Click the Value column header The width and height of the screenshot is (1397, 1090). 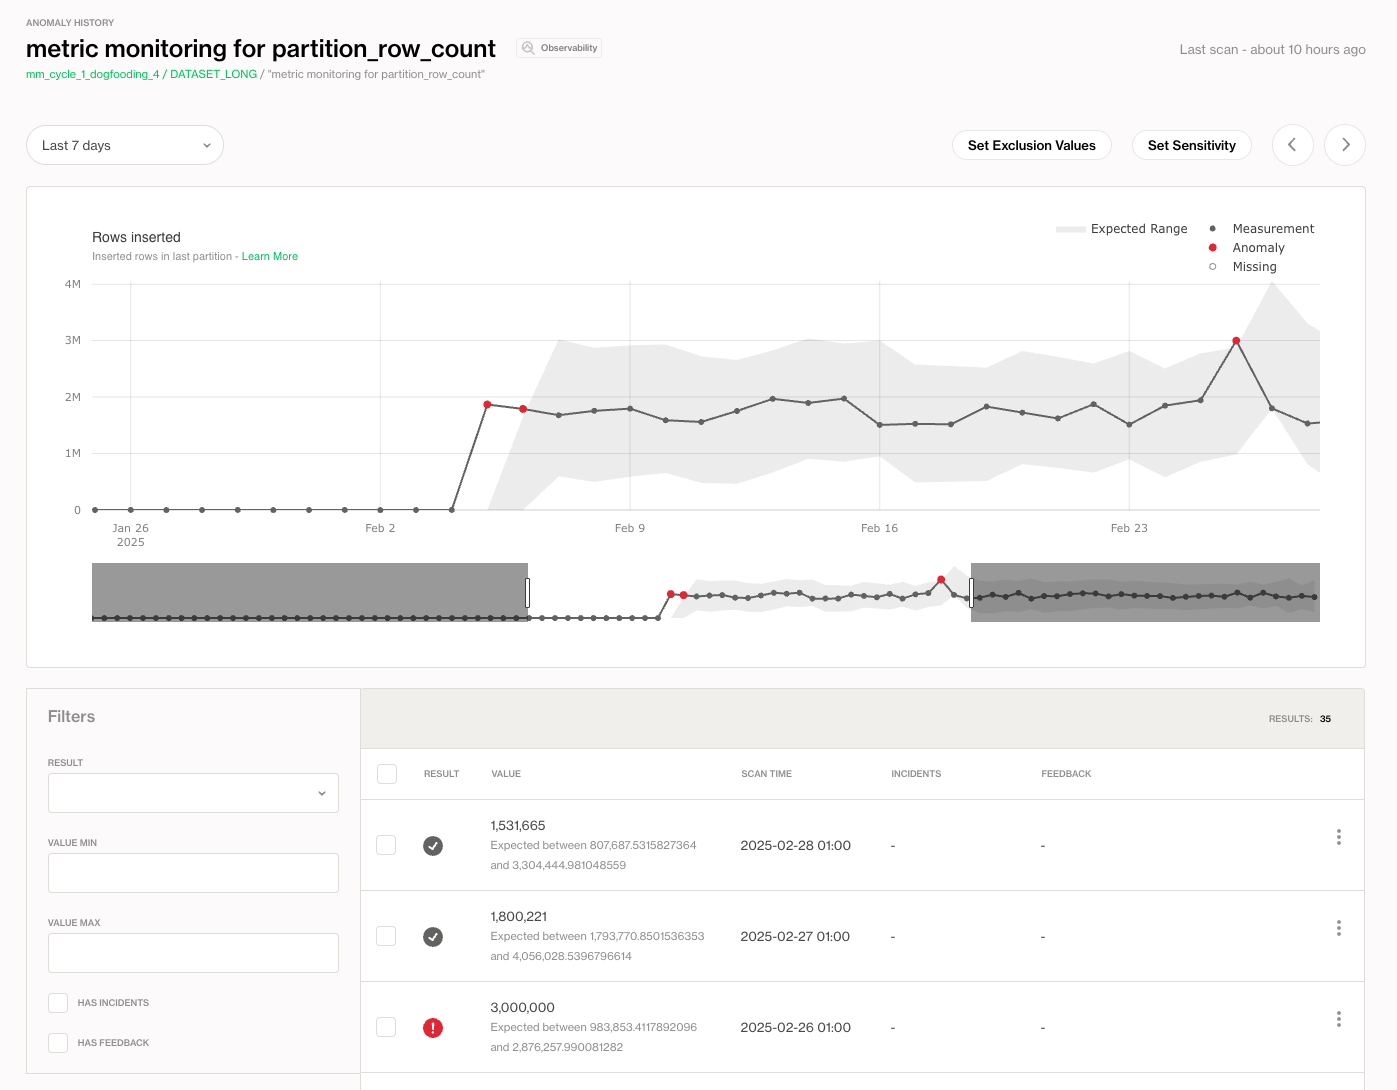[506, 774]
